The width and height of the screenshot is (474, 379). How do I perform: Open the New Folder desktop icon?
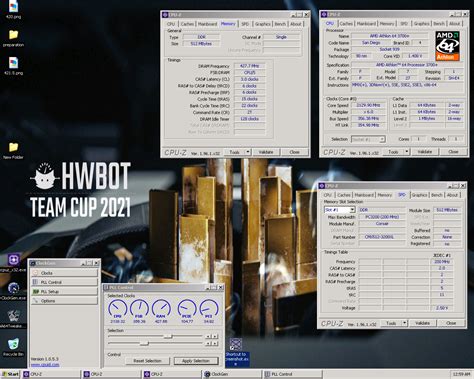pos(13,150)
